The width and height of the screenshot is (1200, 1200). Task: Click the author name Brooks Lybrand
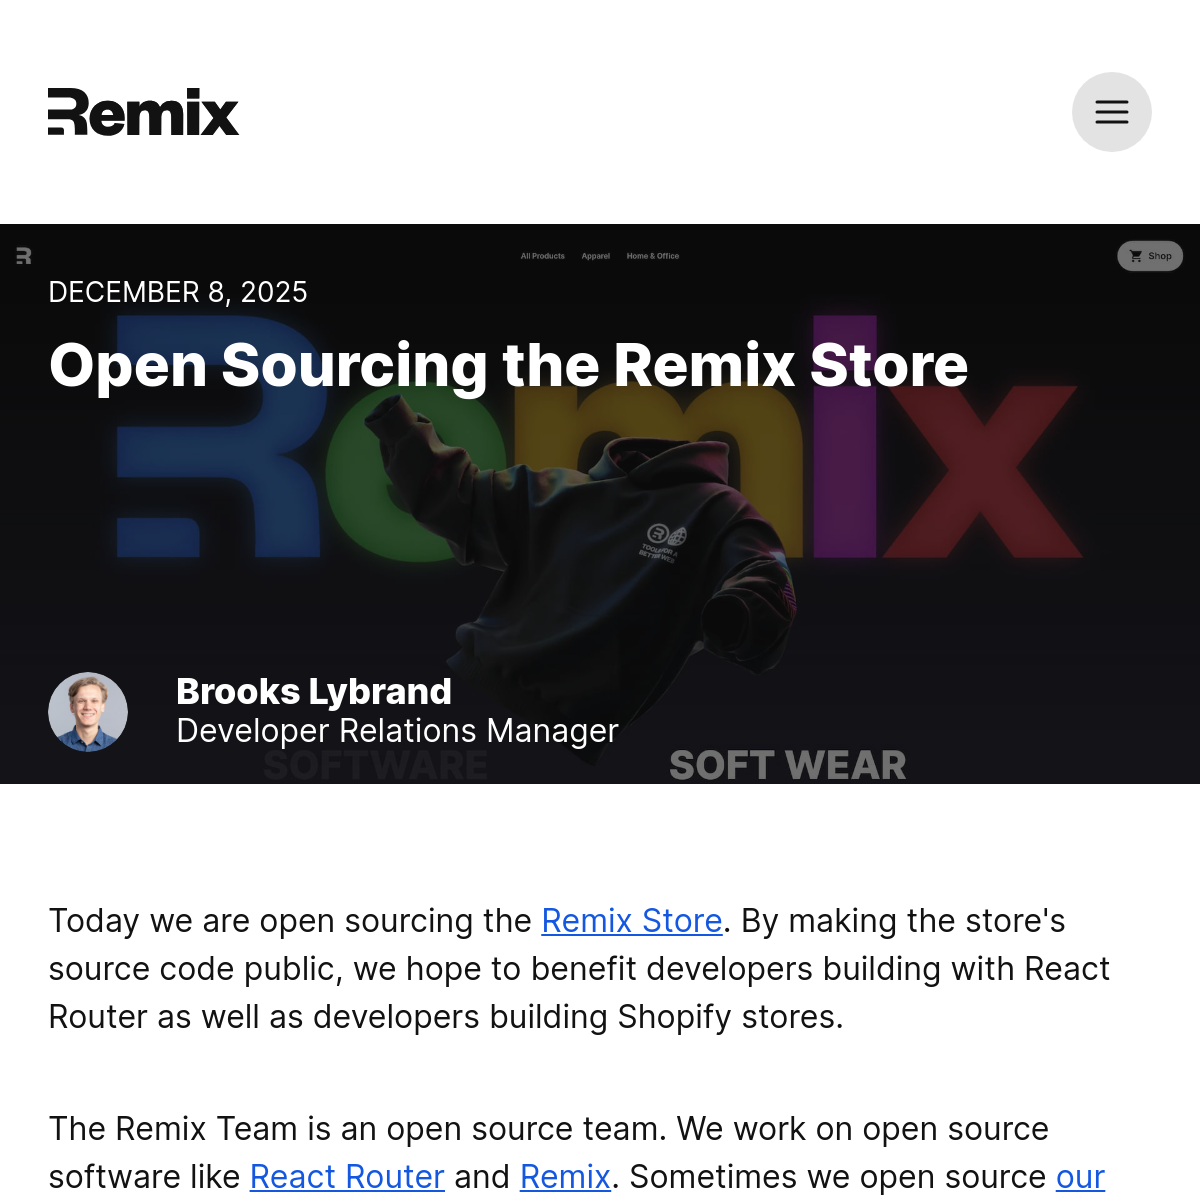(x=314, y=692)
